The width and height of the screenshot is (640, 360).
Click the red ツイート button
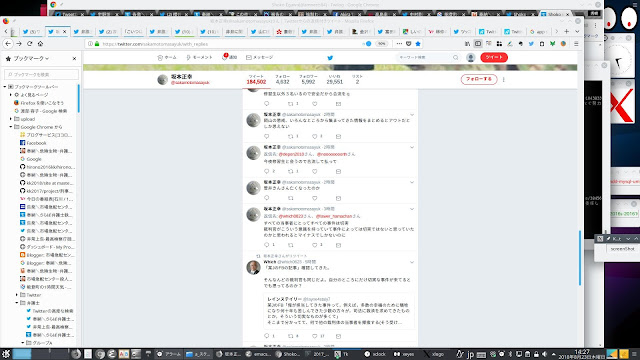click(494, 58)
